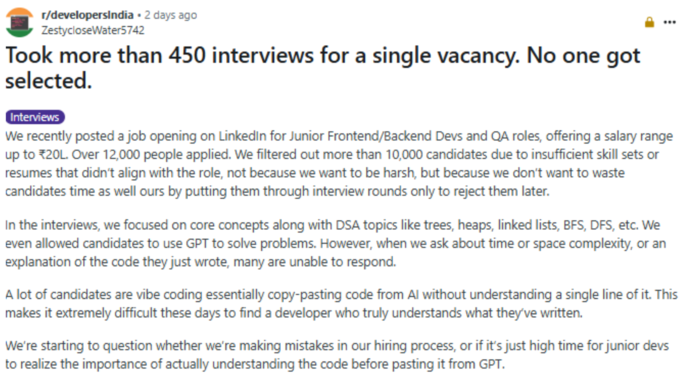The height and width of the screenshot is (383, 680).
Task: Select the paragraph about the LinkedIn job opening
Action: pos(339,164)
